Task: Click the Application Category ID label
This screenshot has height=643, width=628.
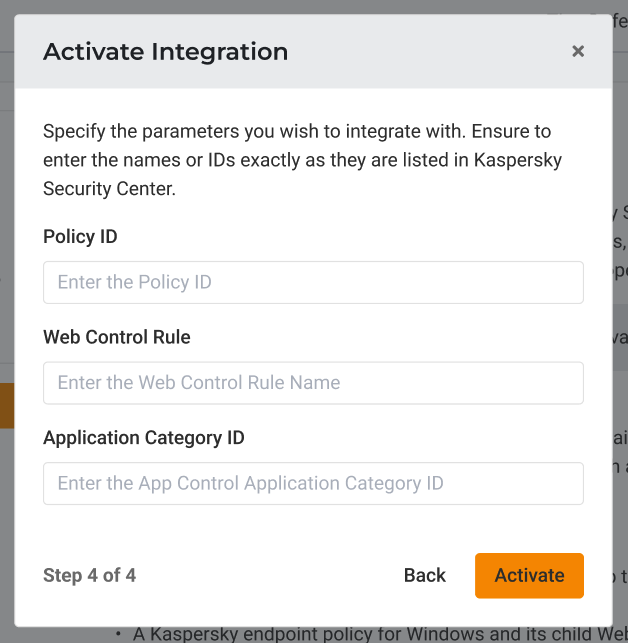Action: point(144,437)
